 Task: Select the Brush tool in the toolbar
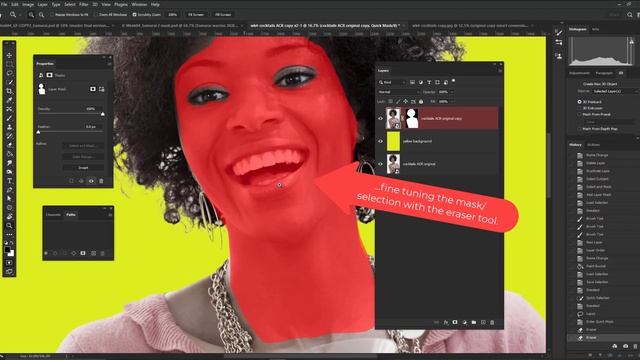tap(9, 118)
